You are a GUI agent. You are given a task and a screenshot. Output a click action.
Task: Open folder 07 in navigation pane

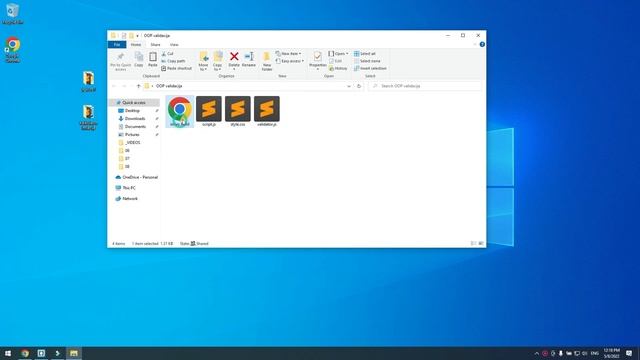(x=127, y=158)
